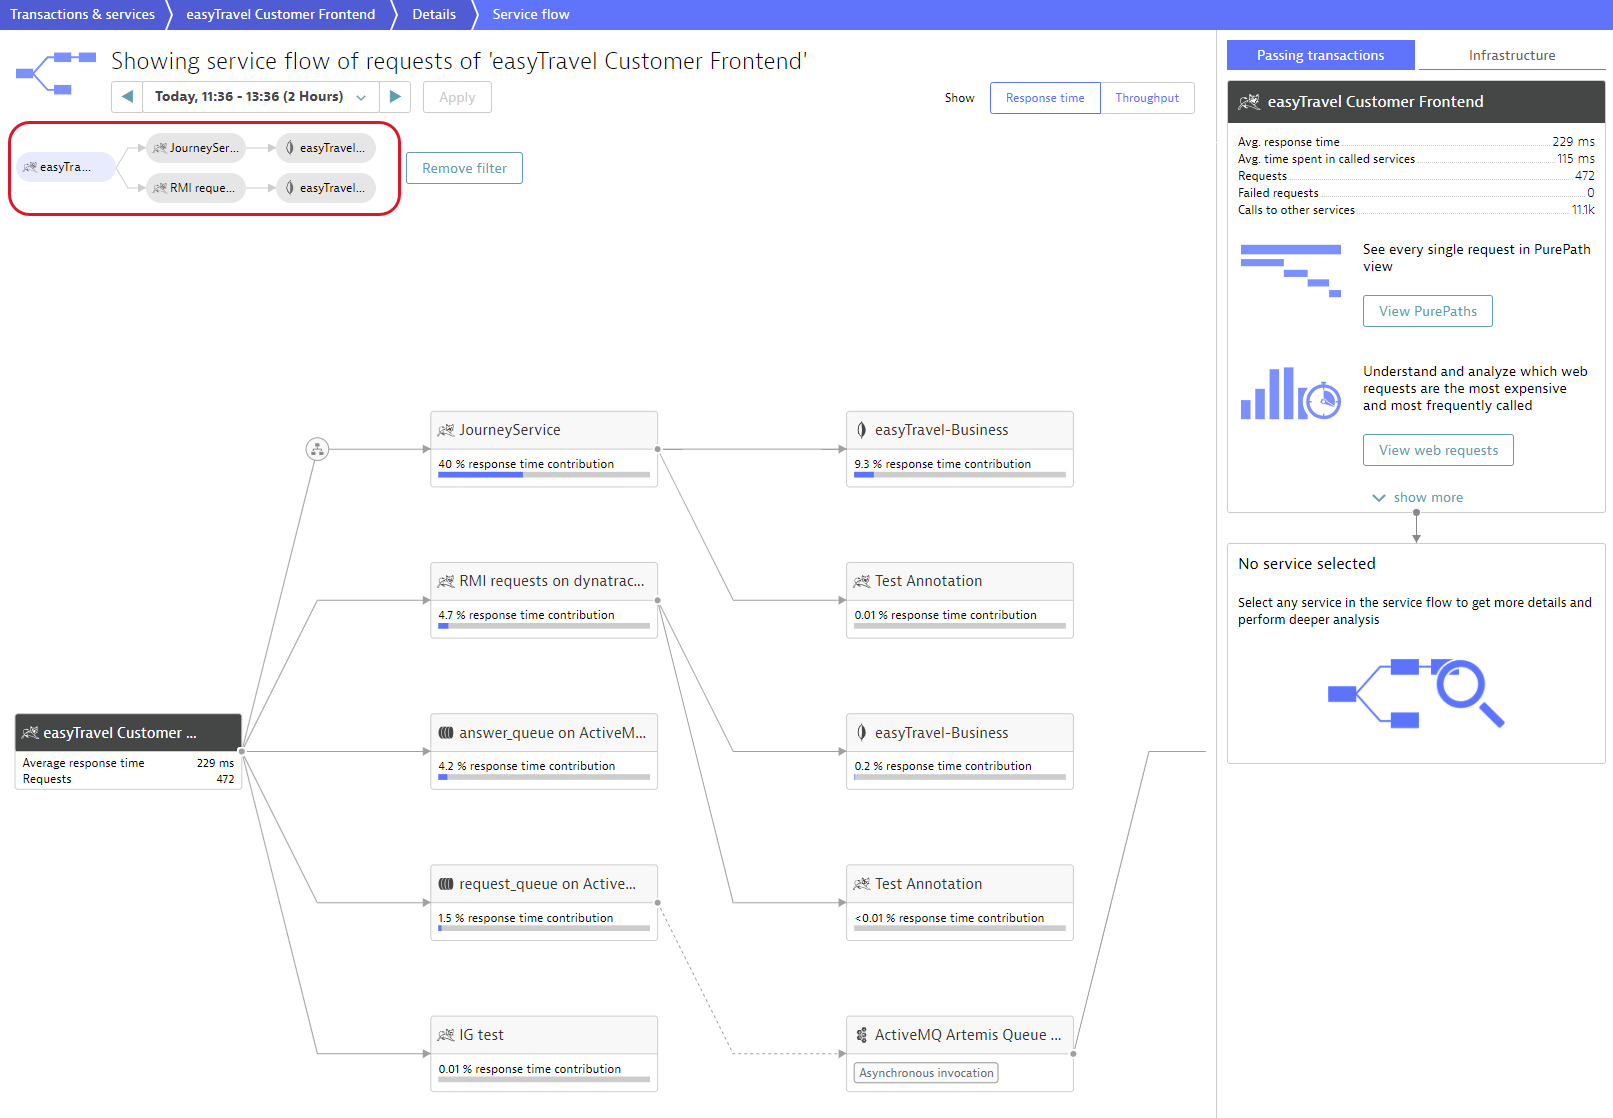Open the Passing transactions tab
Viewport: 1613px width, 1118px height.
pos(1320,55)
